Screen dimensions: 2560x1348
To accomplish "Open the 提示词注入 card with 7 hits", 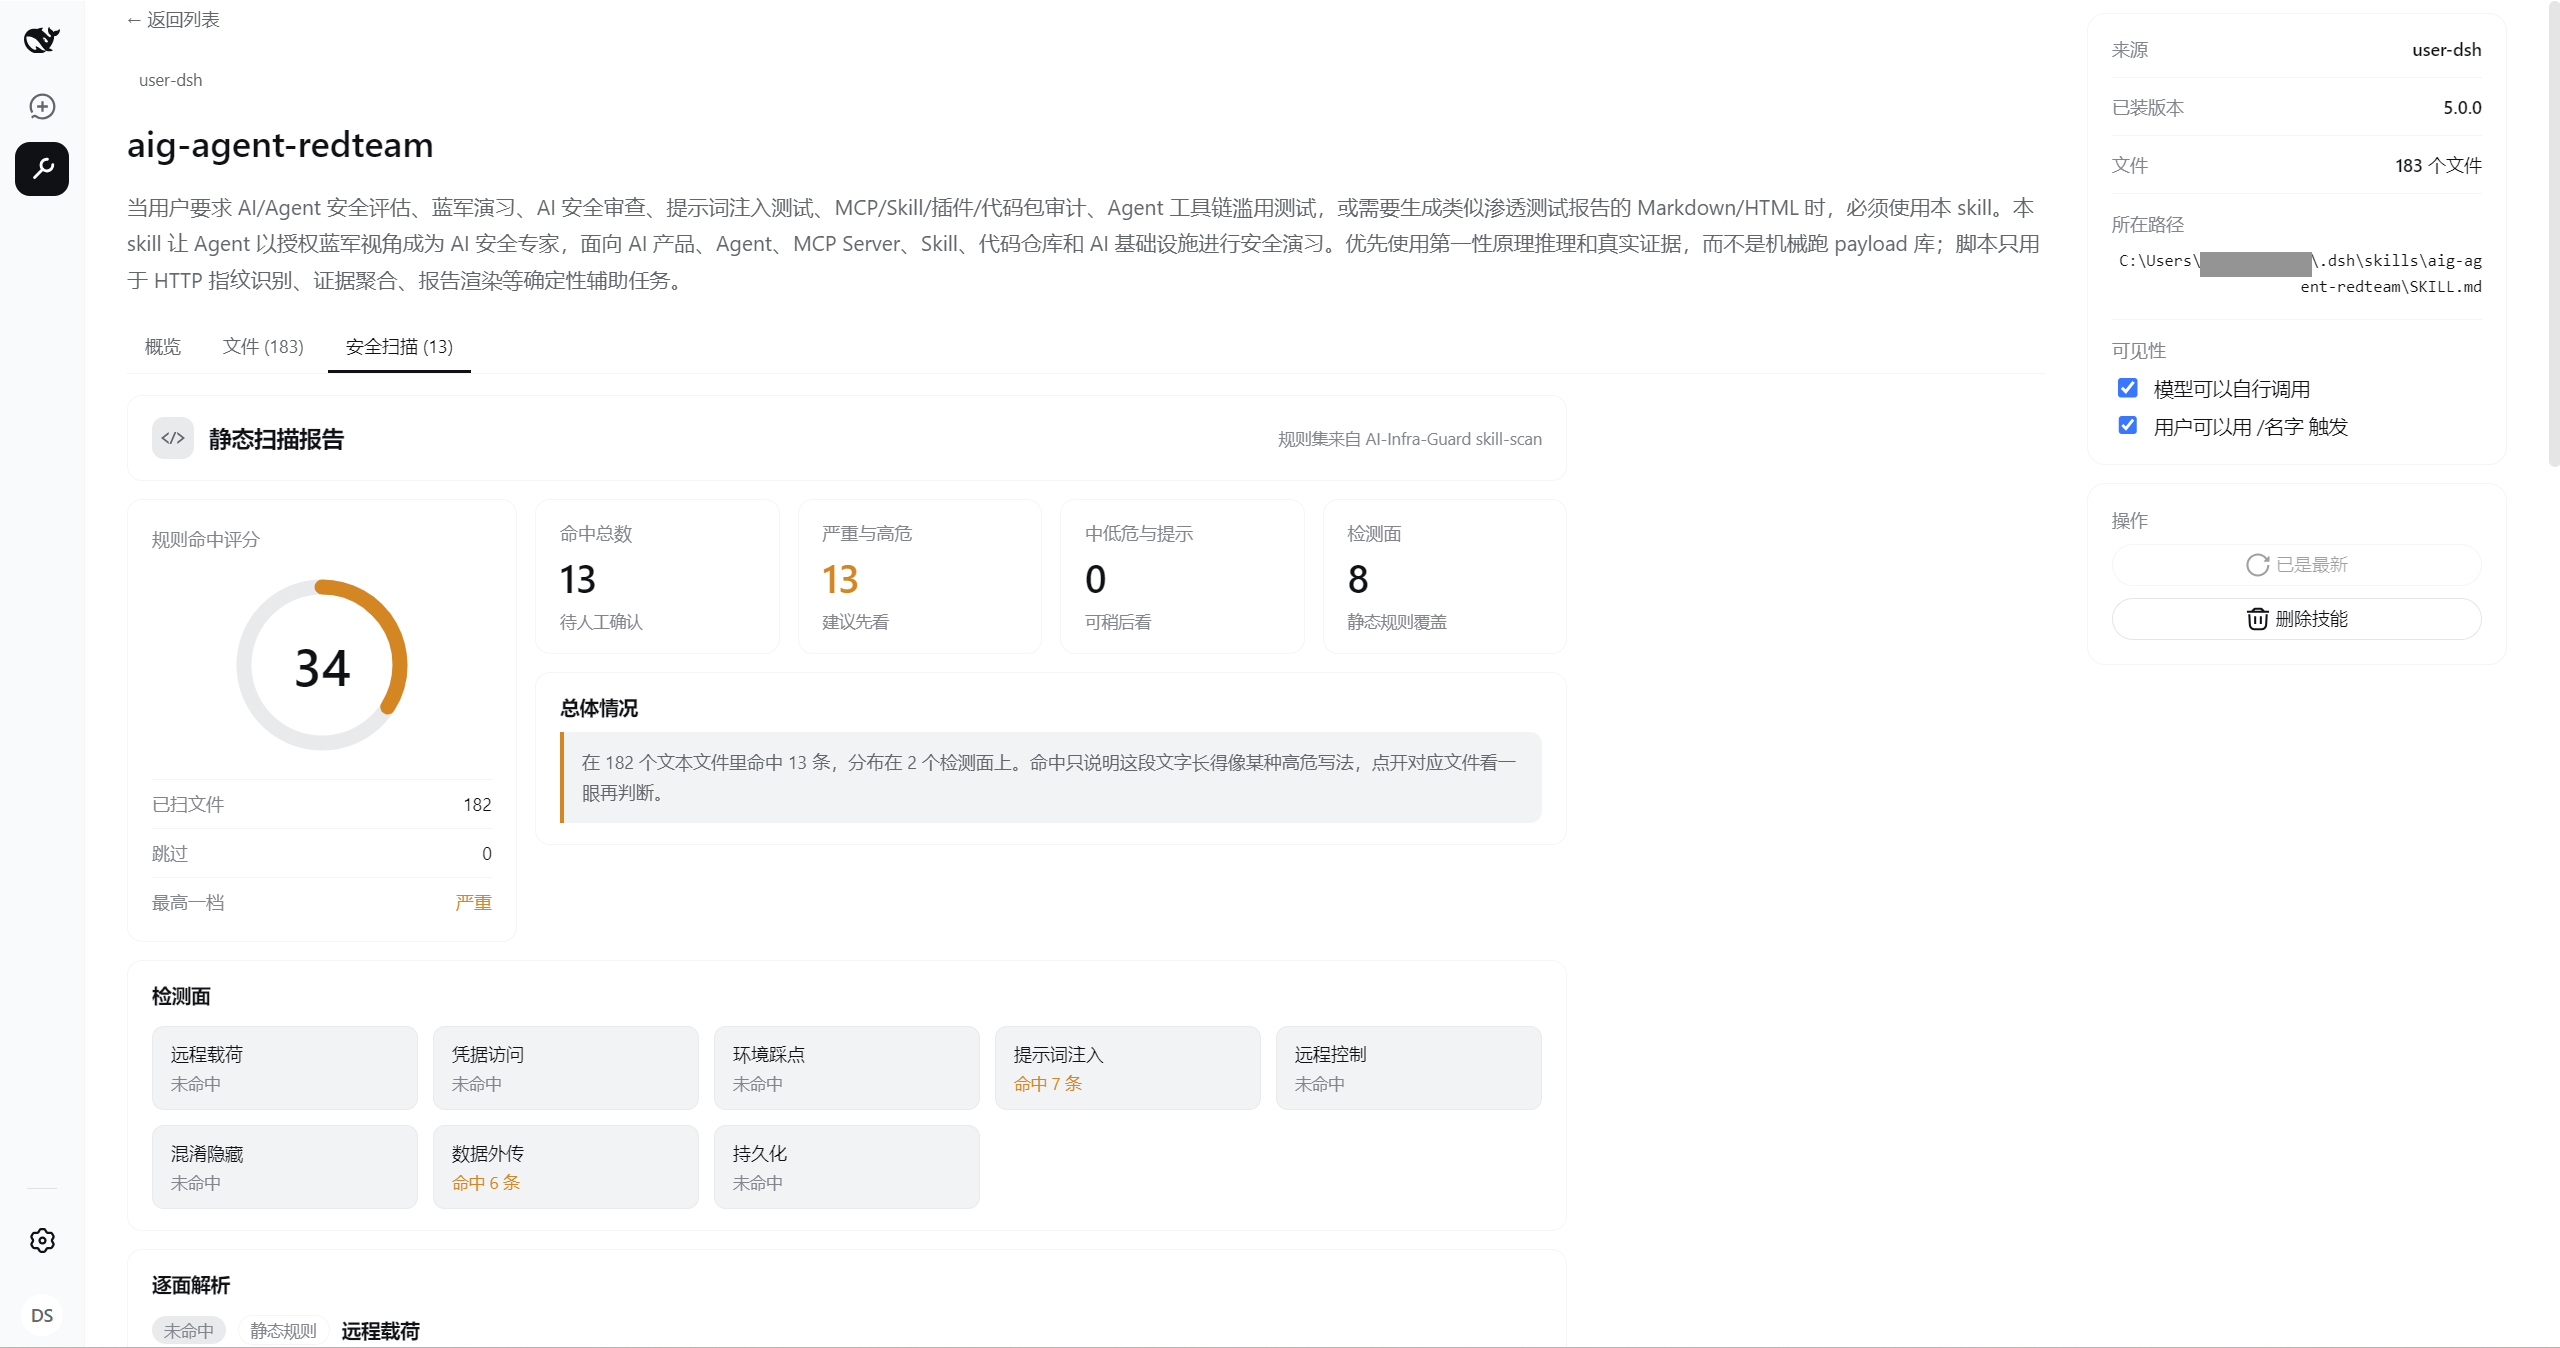I will point(1128,1068).
